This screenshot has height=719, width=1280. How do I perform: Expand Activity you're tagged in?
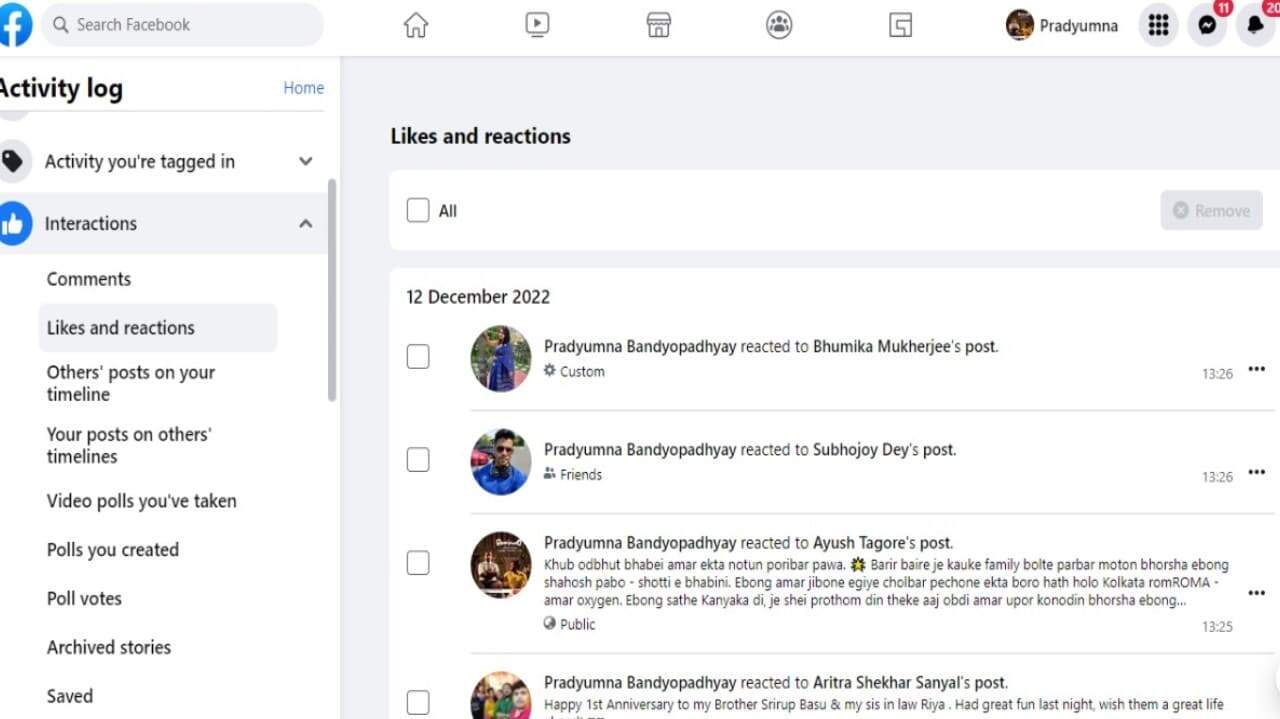305,161
